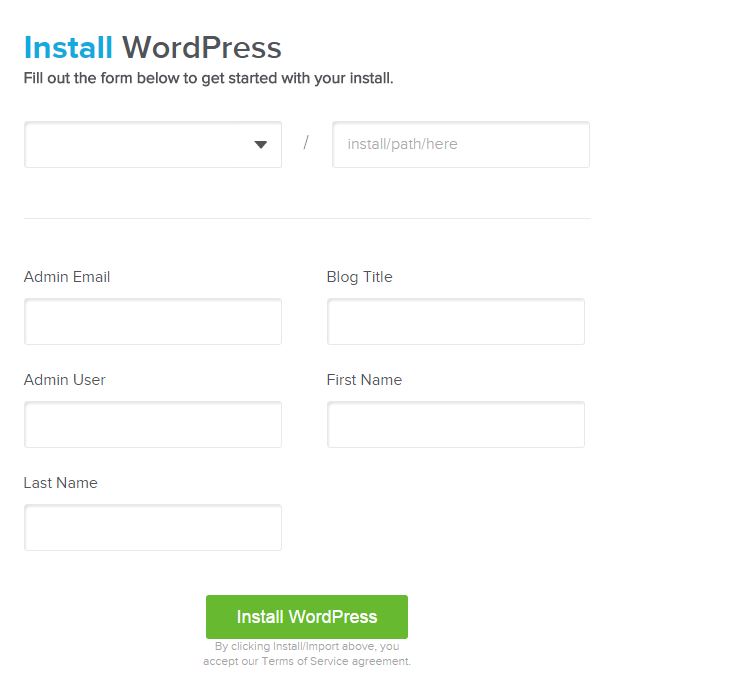
Task: Click the green Install WordPress button
Action: (x=307, y=617)
